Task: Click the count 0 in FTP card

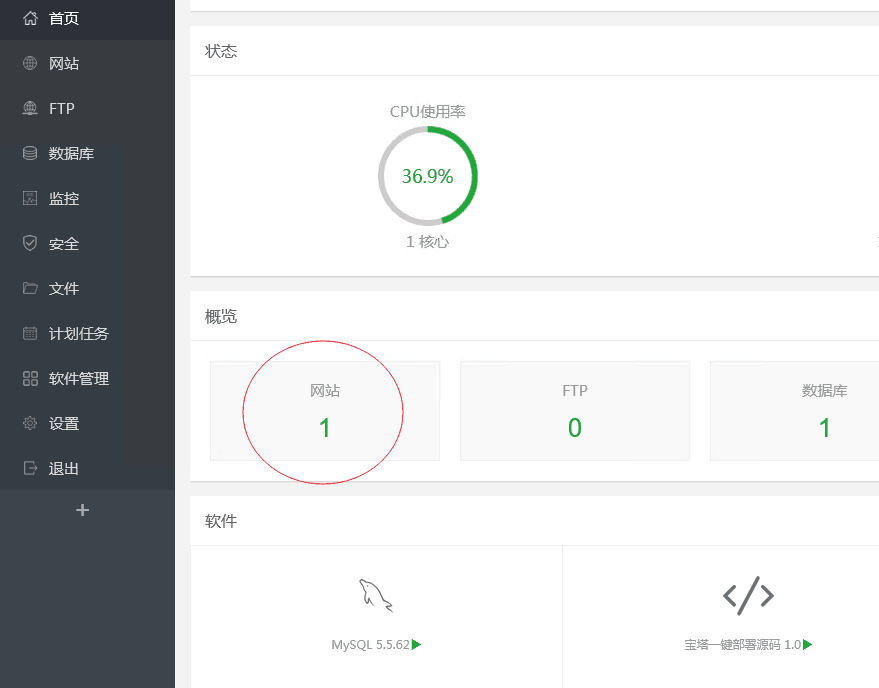Action: 575,428
